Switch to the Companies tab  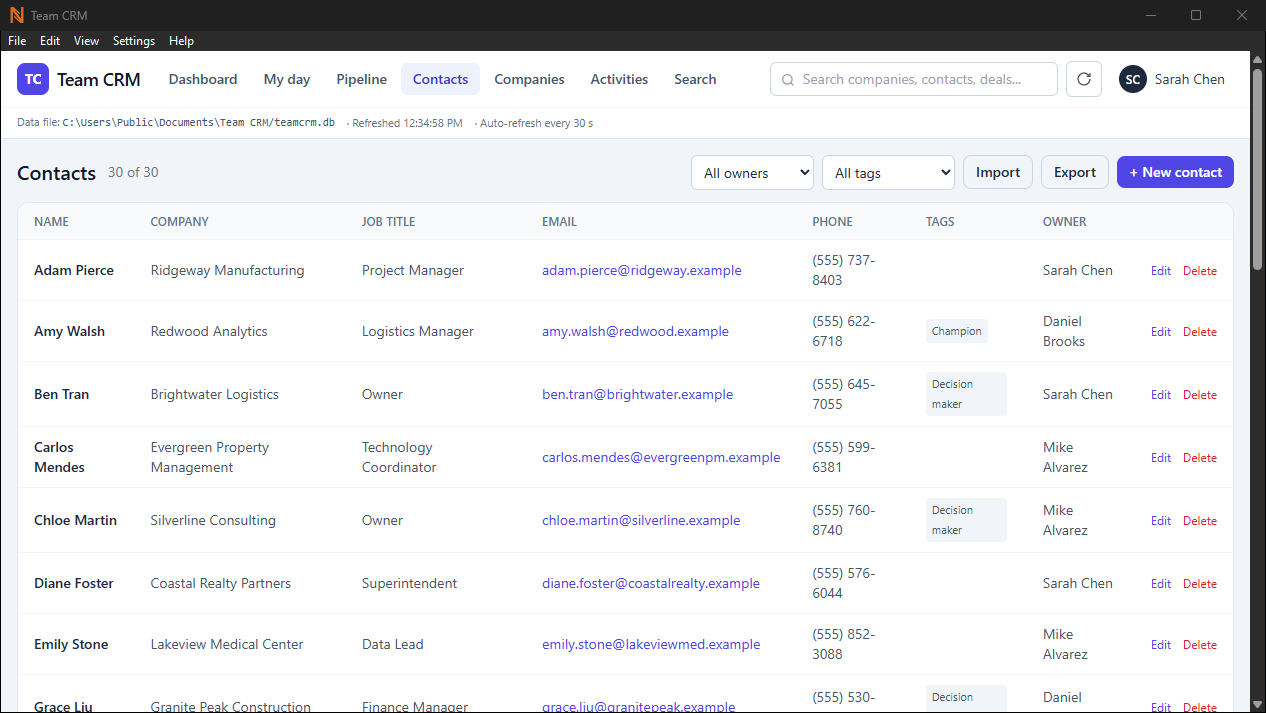click(x=529, y=79)
